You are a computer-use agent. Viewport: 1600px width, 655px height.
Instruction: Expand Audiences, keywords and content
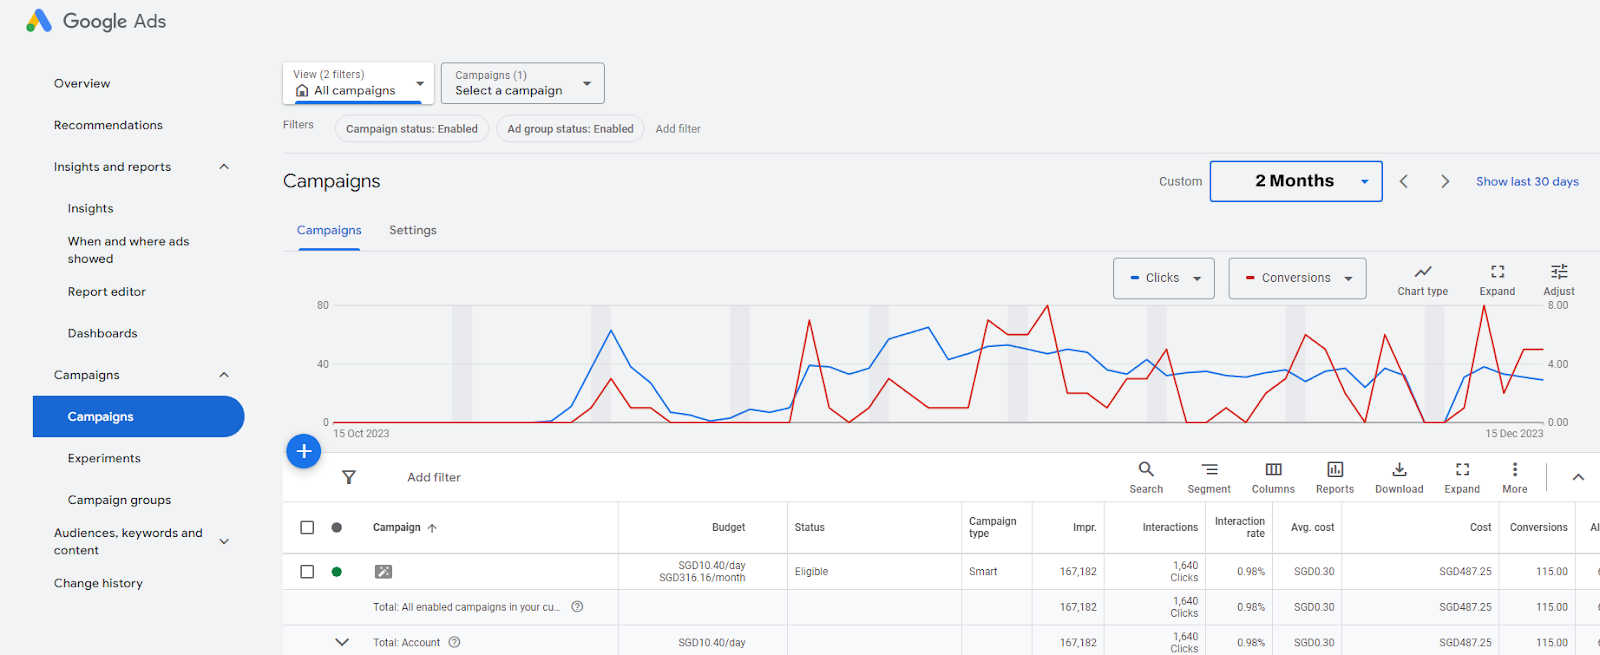(224, 541)
